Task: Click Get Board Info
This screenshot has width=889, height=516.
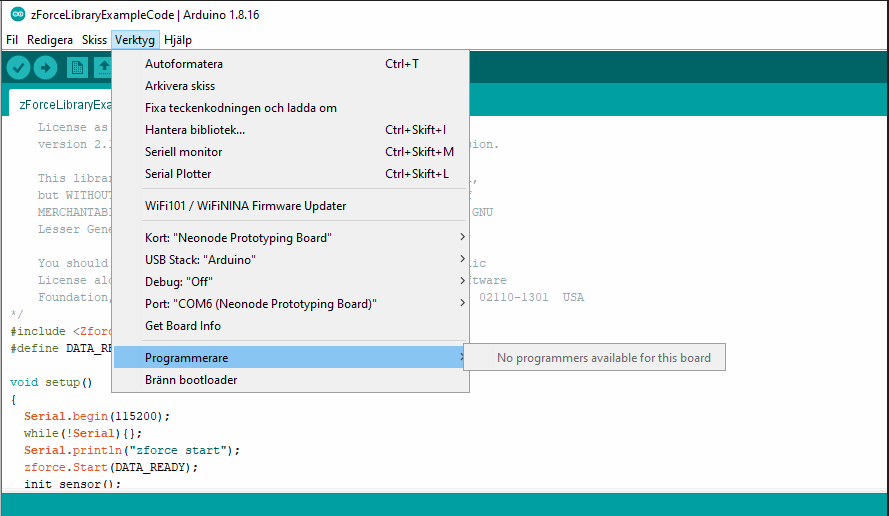Action: pyautogui.click(x=183, y=326)
